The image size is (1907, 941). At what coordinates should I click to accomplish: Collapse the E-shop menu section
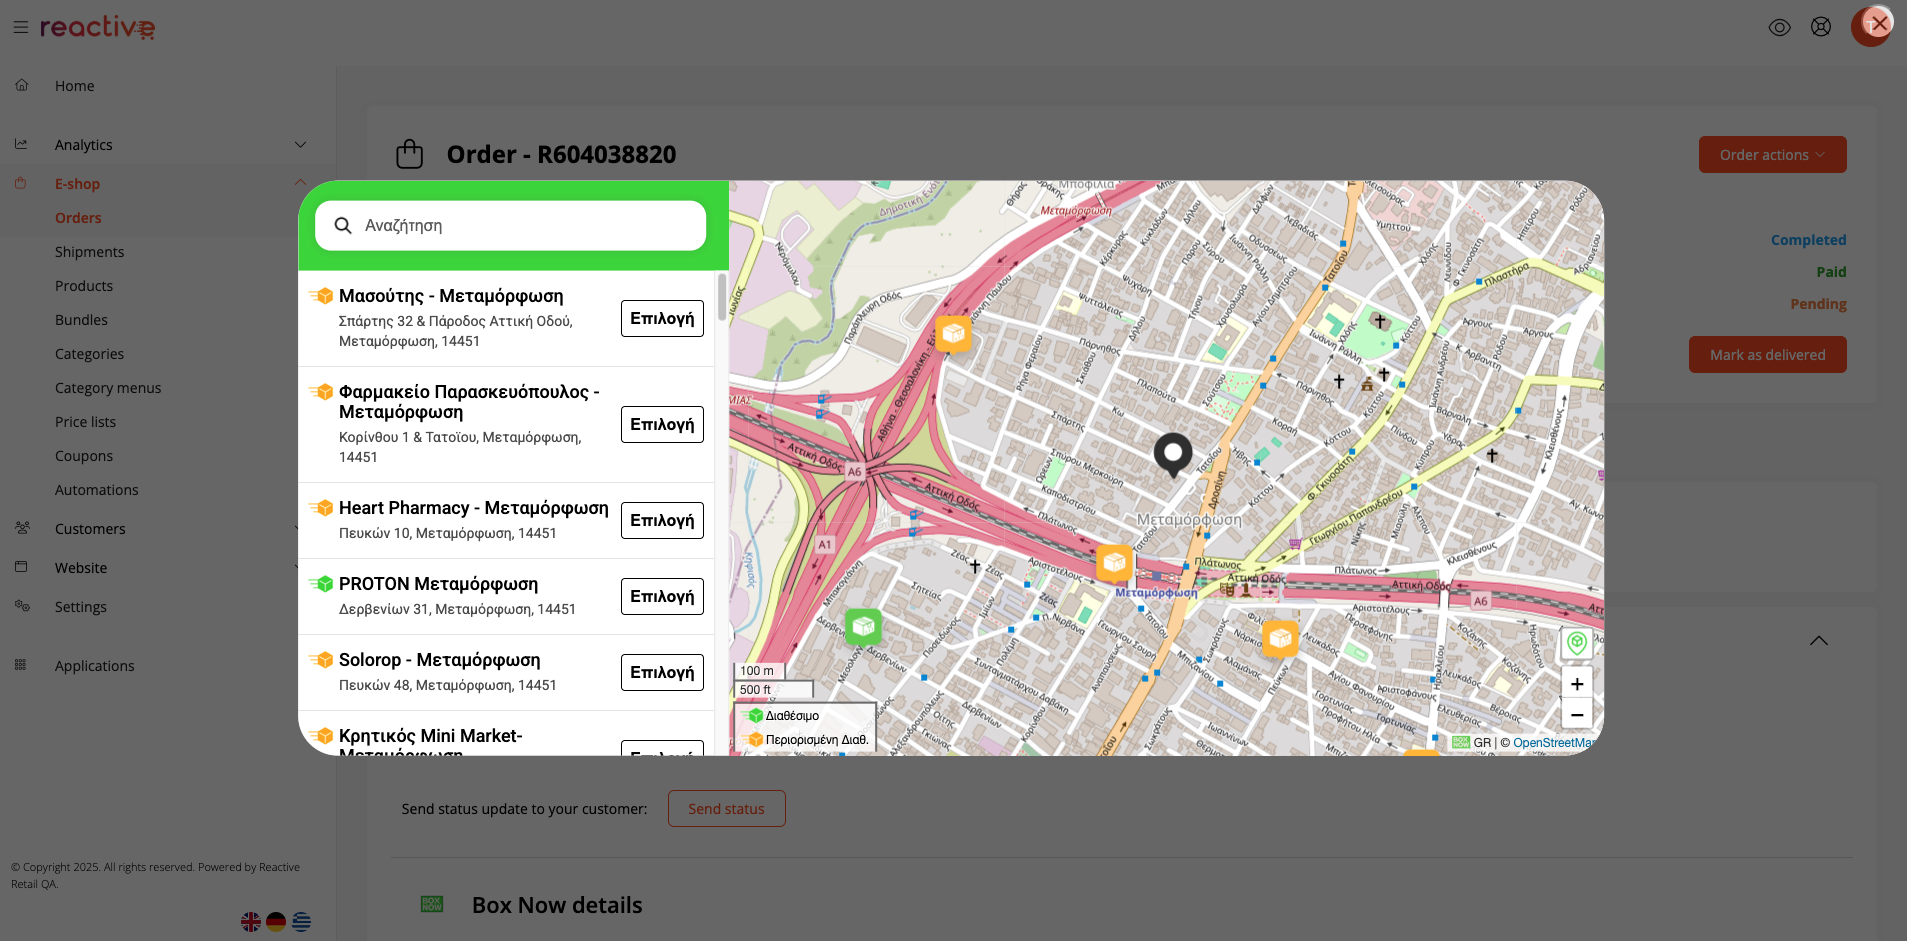pyautogui.click(x=300, y=183)
